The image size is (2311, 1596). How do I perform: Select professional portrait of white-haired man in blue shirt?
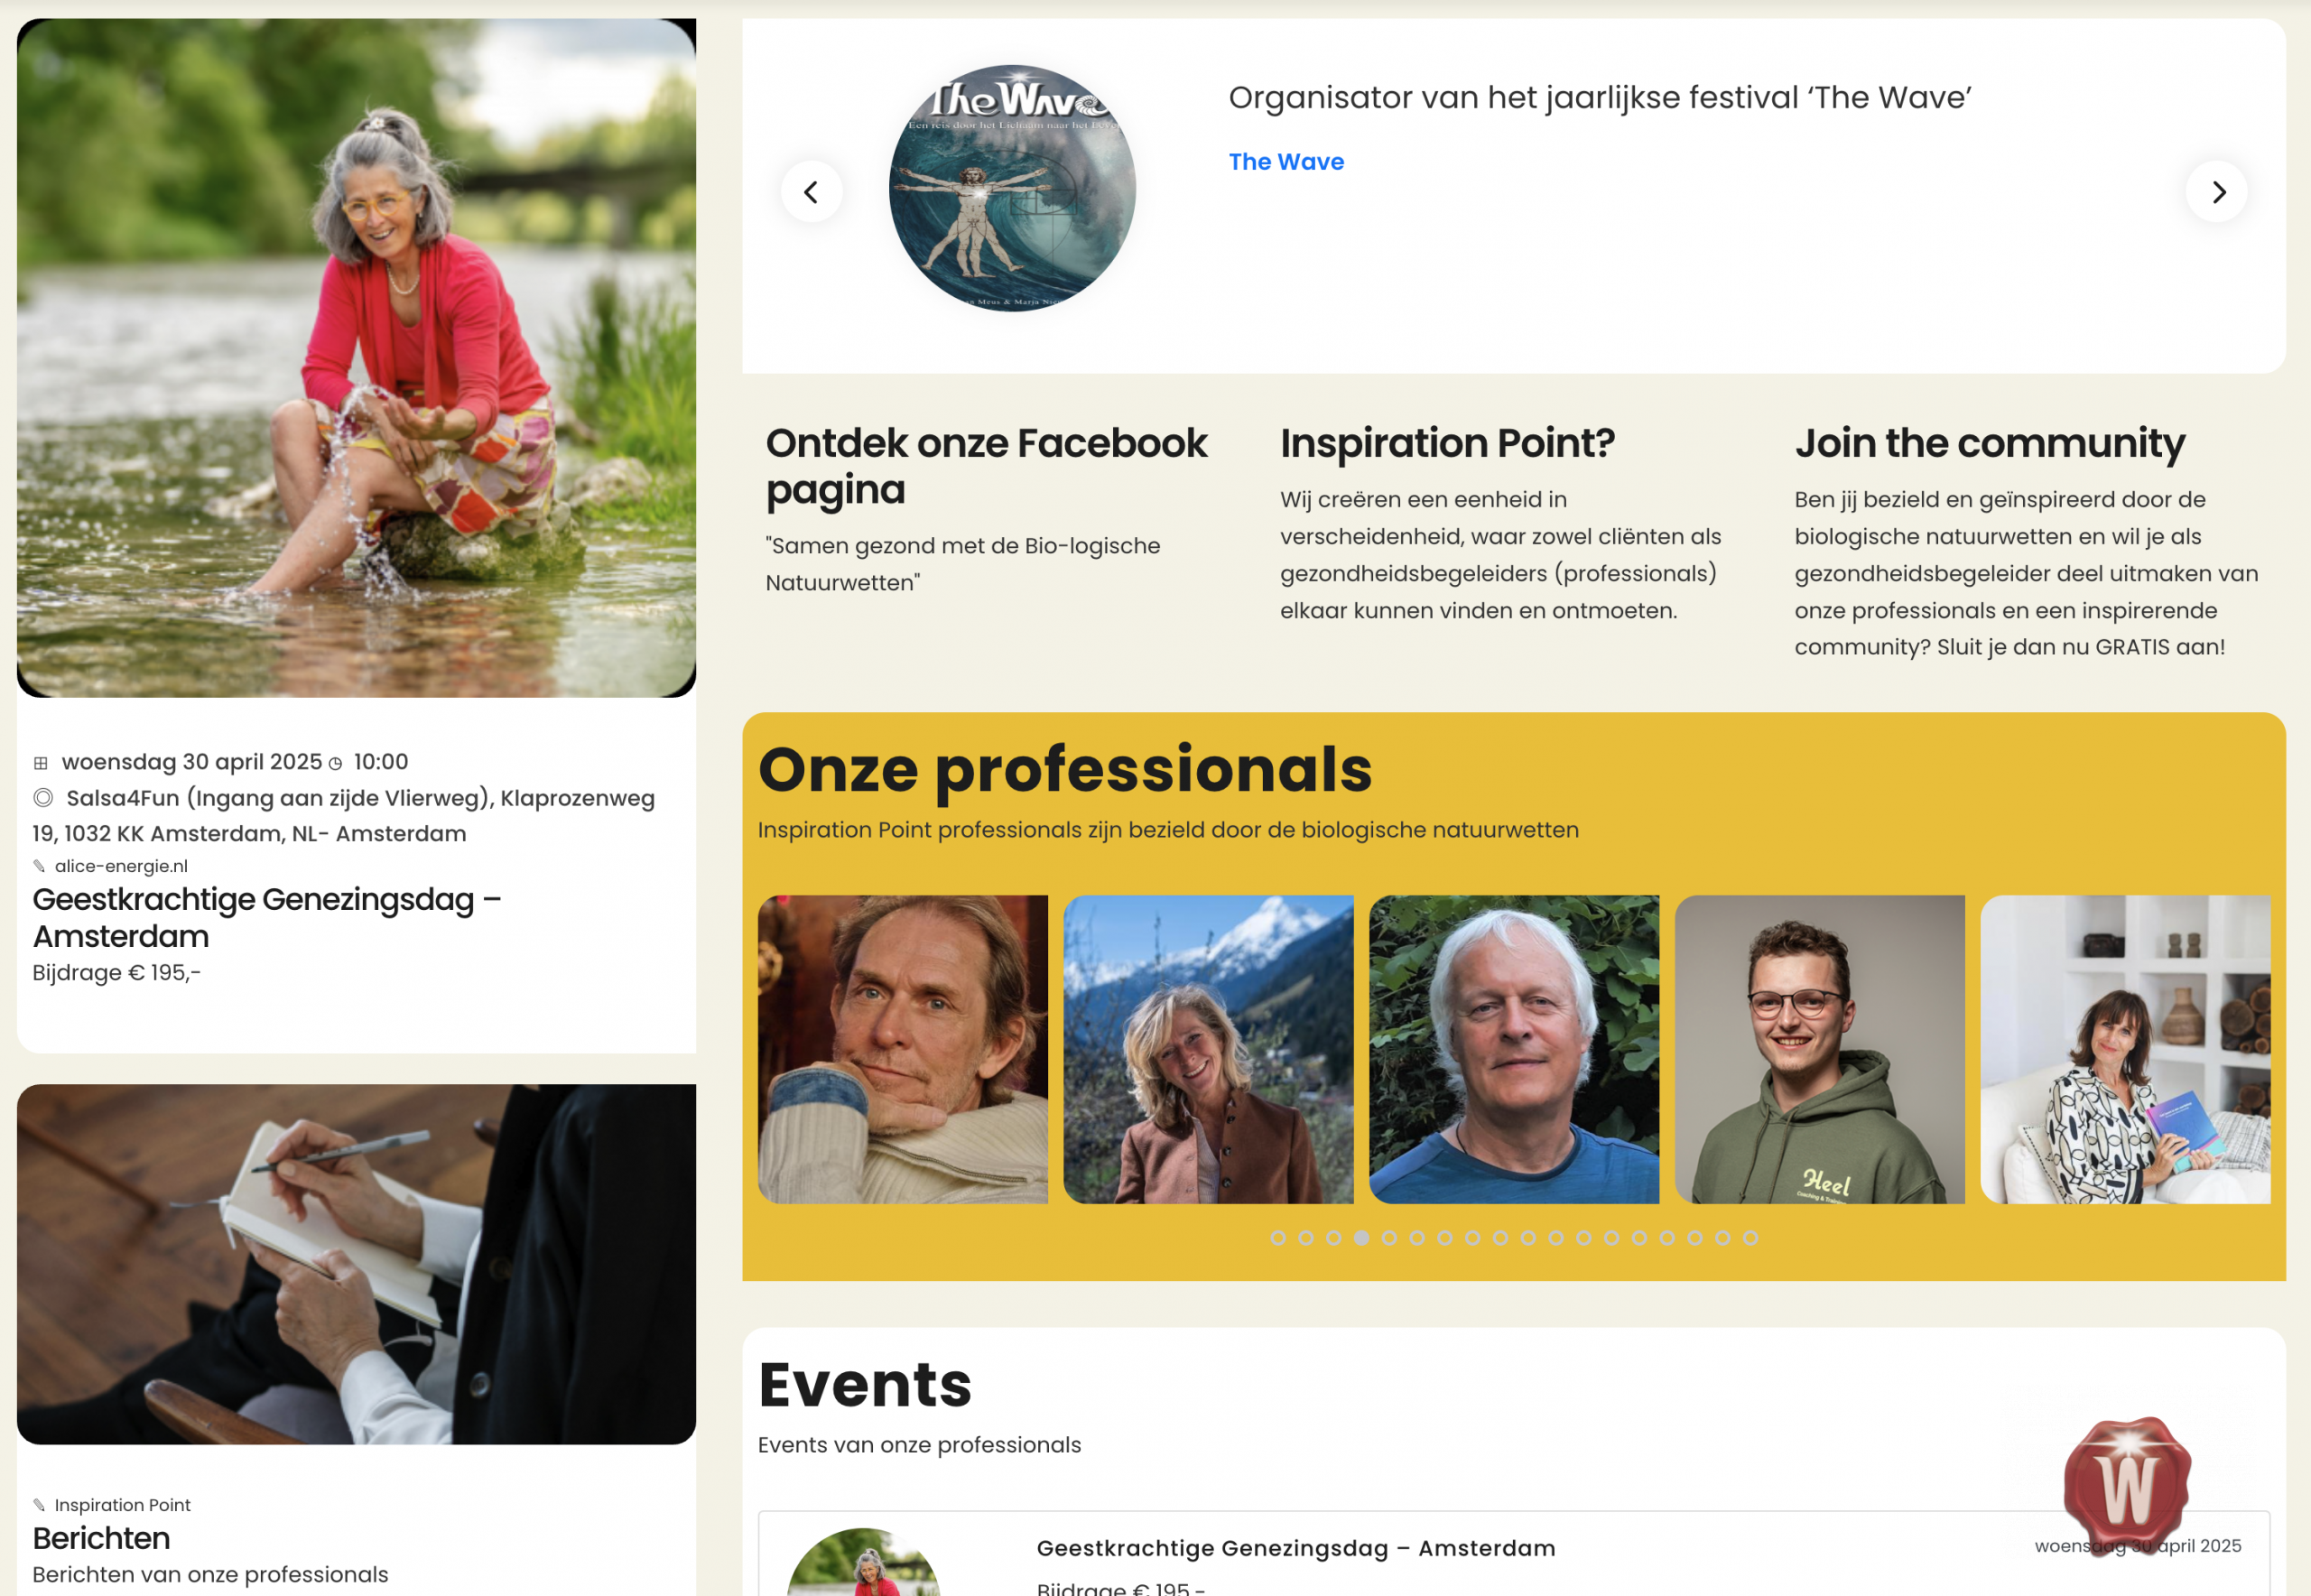click(1514, 1049)
